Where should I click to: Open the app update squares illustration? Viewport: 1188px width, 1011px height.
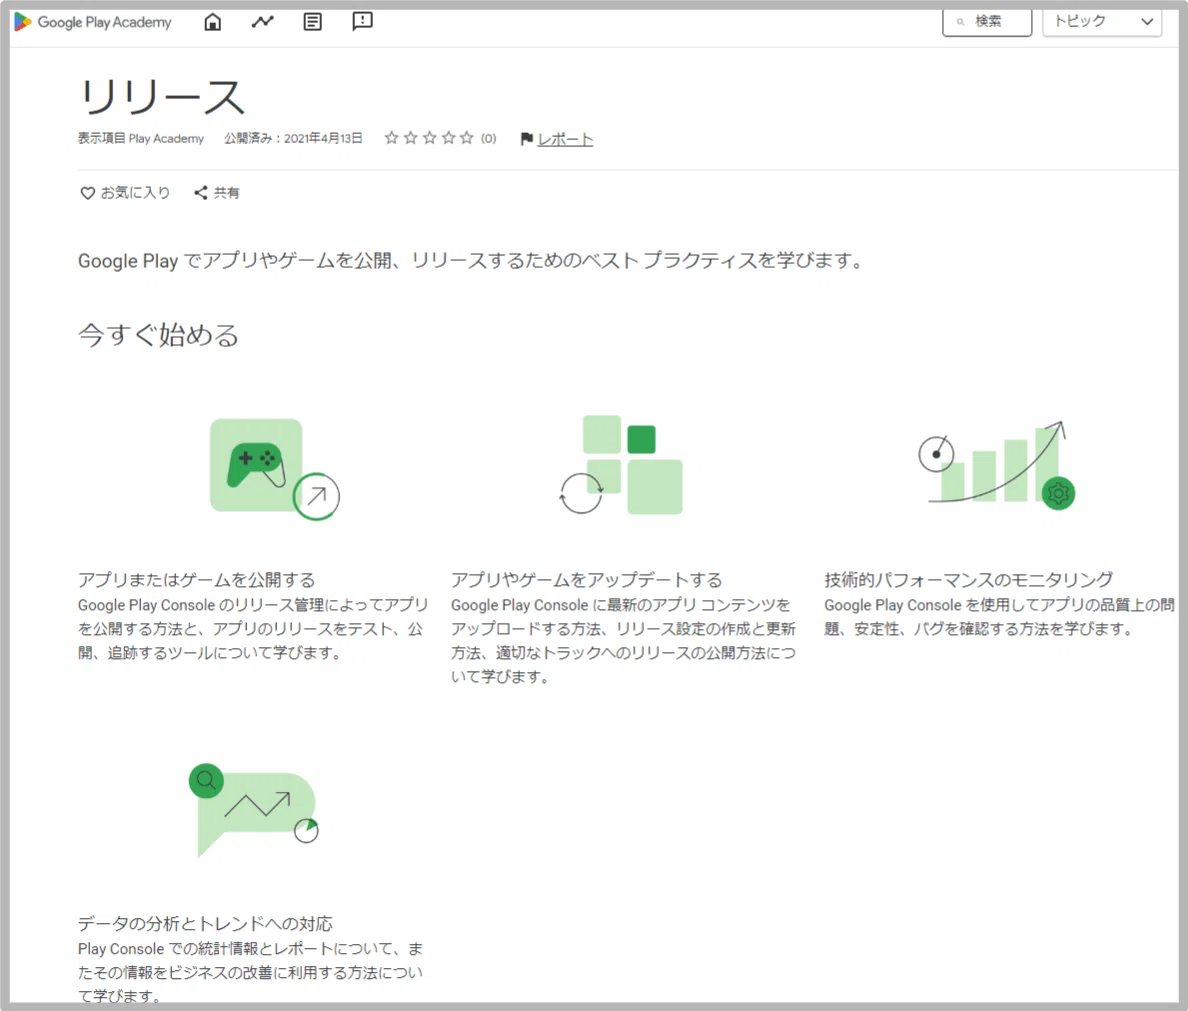[621, 465]
